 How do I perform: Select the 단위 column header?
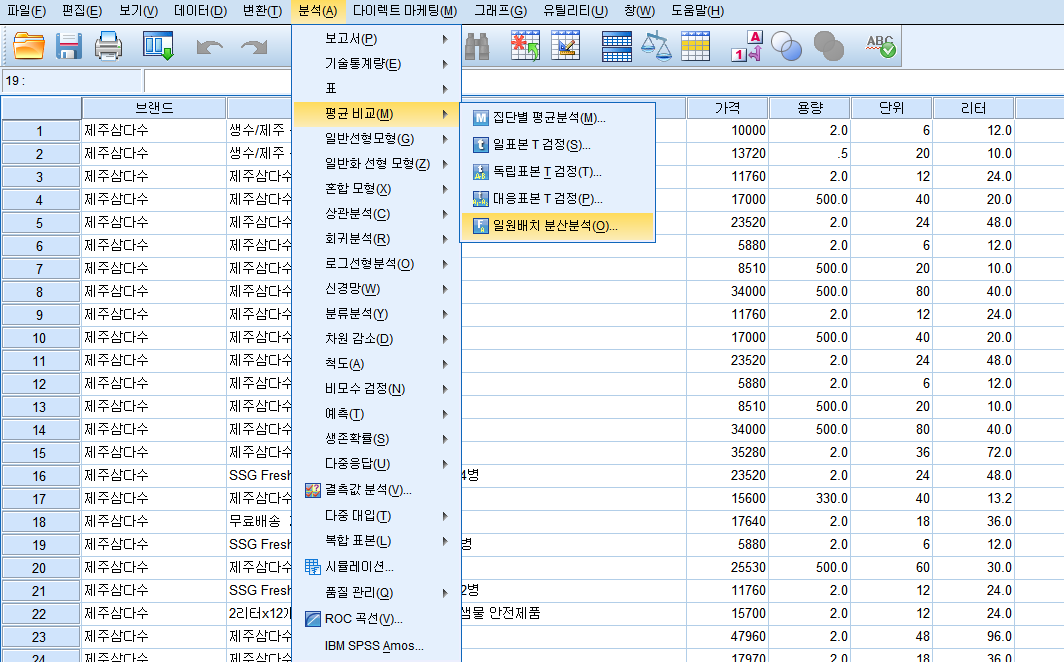click(x=892, y=108)
